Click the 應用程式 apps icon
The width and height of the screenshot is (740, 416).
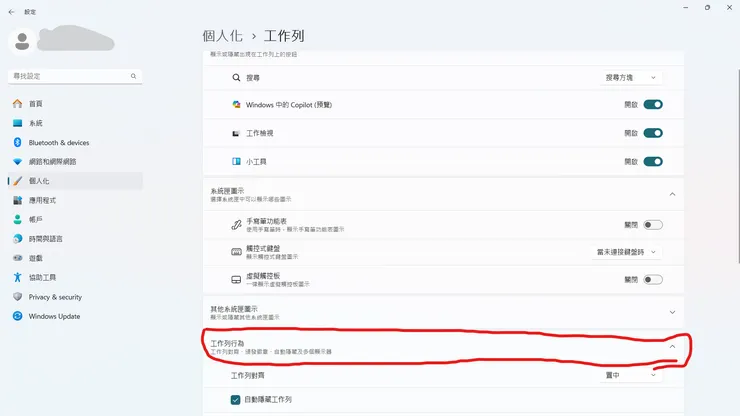(x=17, y=200)
